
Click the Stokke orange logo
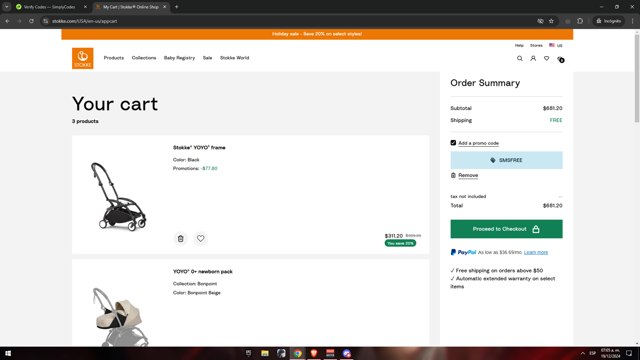click(82, 58)
